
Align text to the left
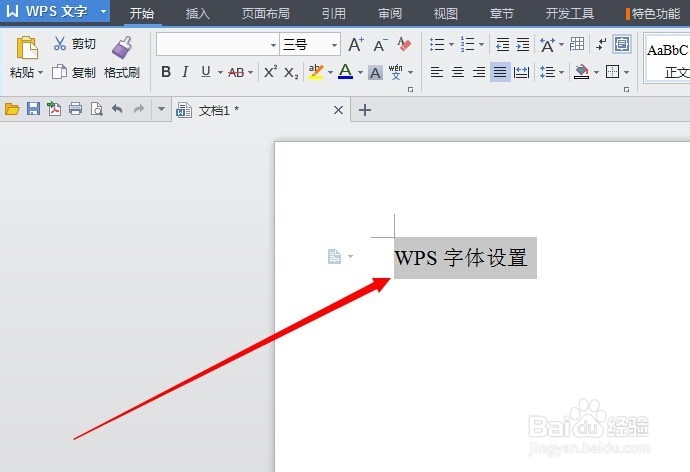pos(437,72)
